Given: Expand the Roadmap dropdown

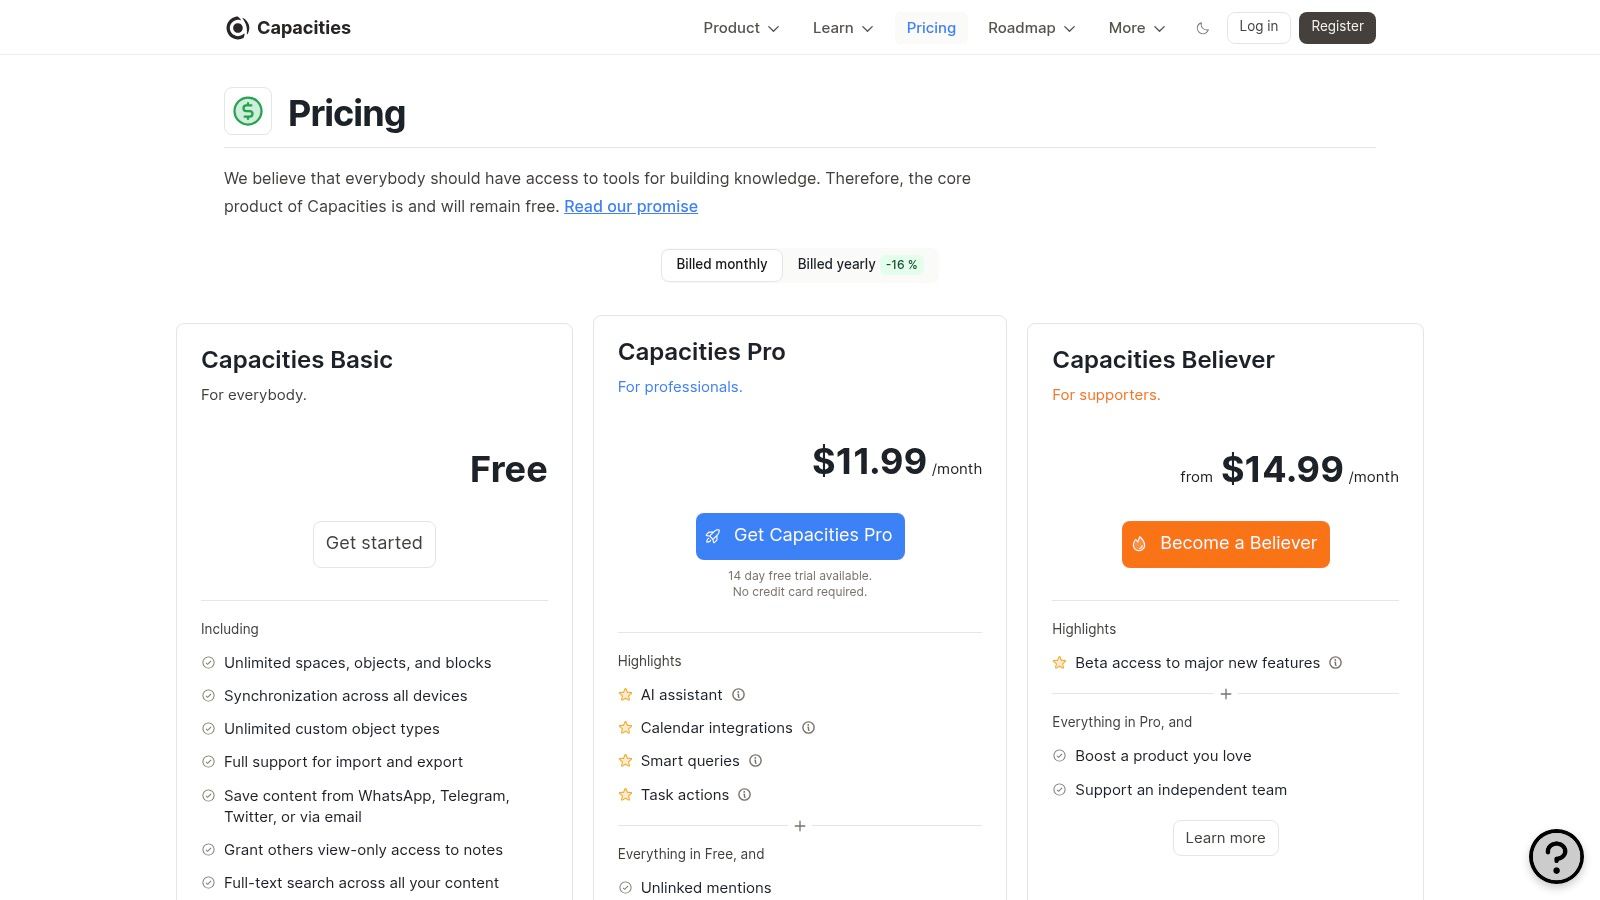Looking at the screenshot, I should coord(1031,28).
